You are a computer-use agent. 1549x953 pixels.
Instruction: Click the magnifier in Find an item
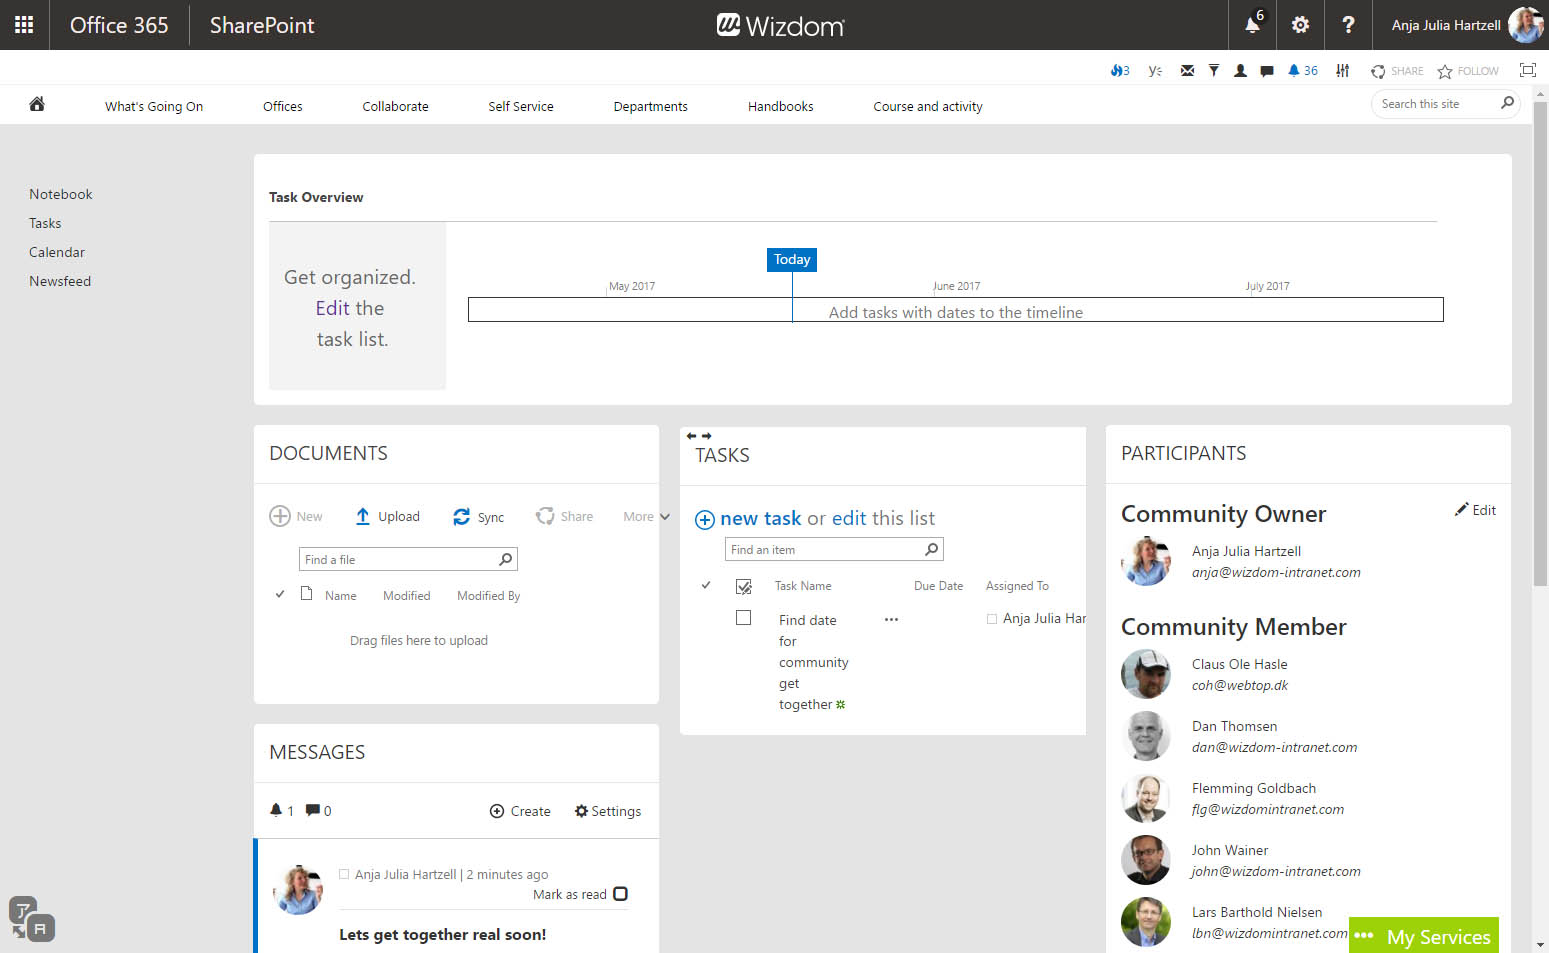pos(932,549)
